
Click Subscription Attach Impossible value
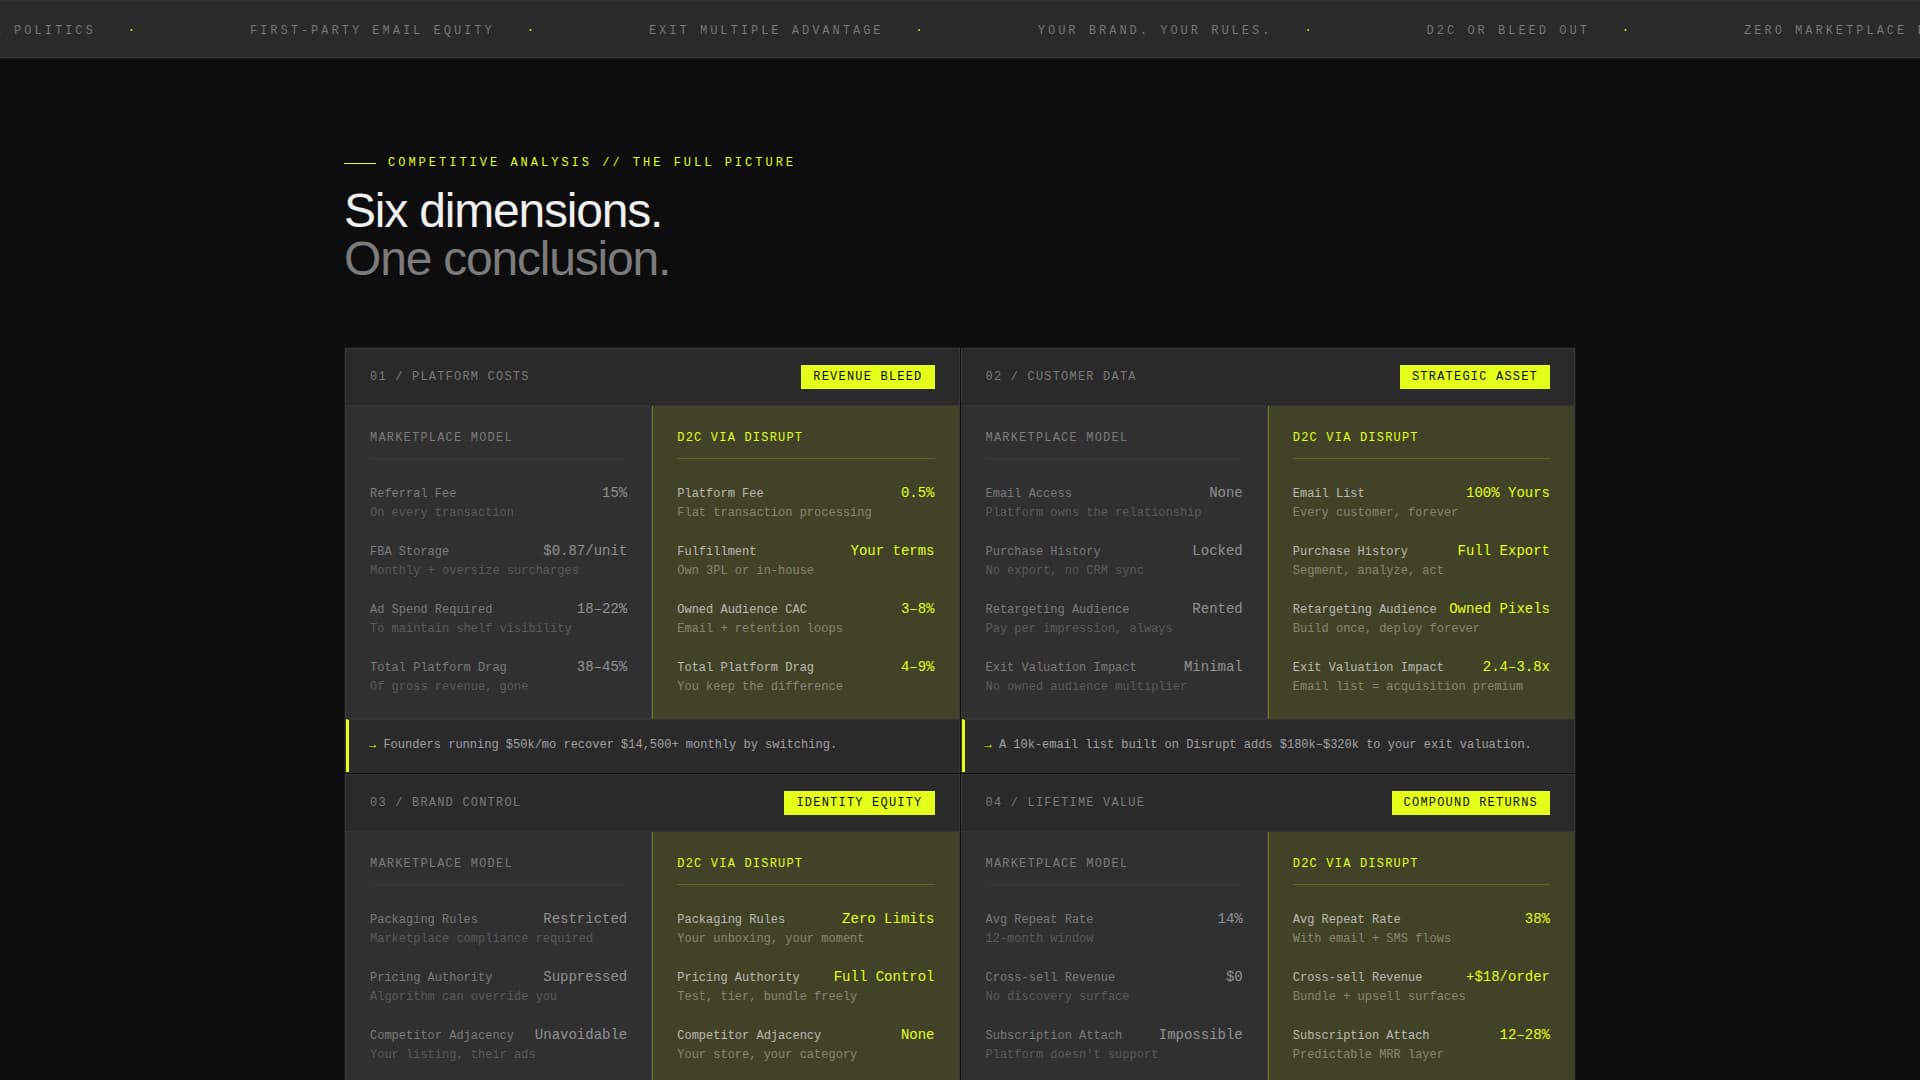(1201, 1035)
